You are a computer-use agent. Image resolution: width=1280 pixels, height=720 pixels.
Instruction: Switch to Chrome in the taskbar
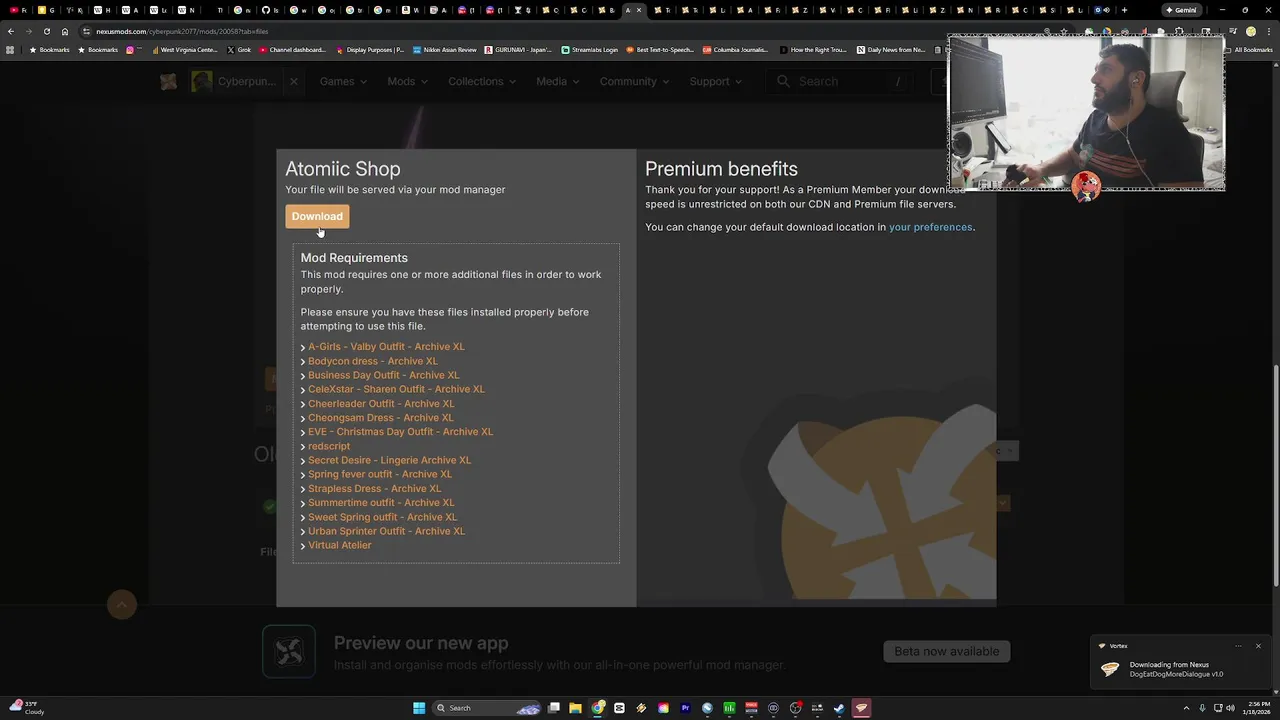pyautogui.click(x=597, y=708)
